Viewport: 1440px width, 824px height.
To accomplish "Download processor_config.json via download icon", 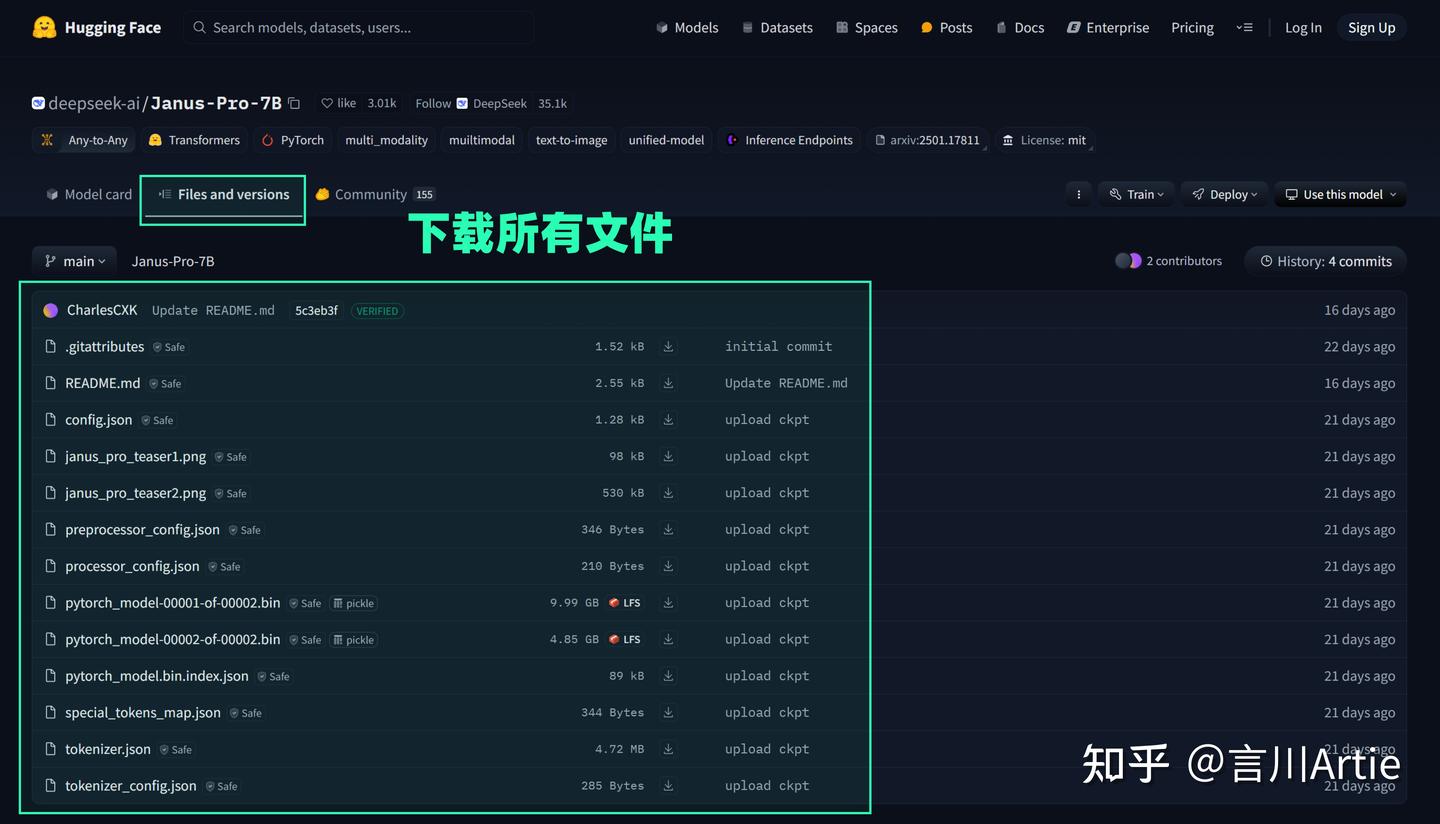I will pos(668,566).
